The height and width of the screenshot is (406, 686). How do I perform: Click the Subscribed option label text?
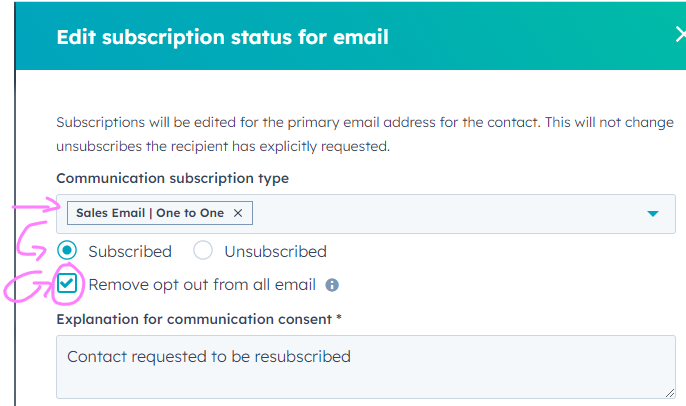point(130,251)
